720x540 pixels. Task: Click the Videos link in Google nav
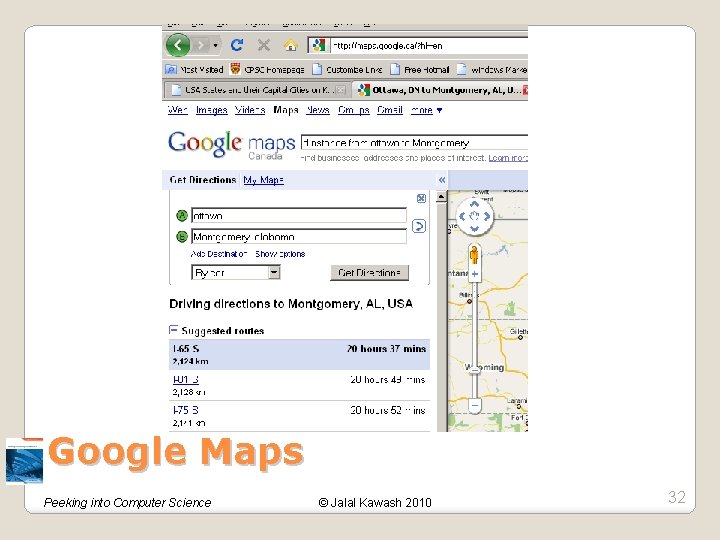click(x=250, y=110)
